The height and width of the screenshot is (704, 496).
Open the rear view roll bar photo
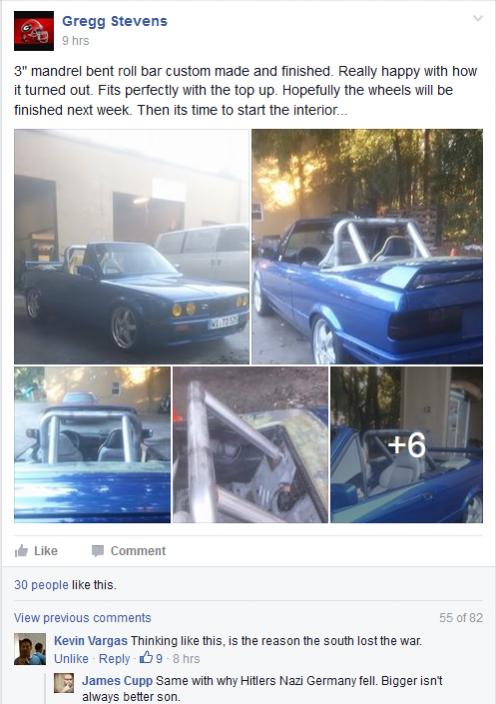(x=367, y=246)
